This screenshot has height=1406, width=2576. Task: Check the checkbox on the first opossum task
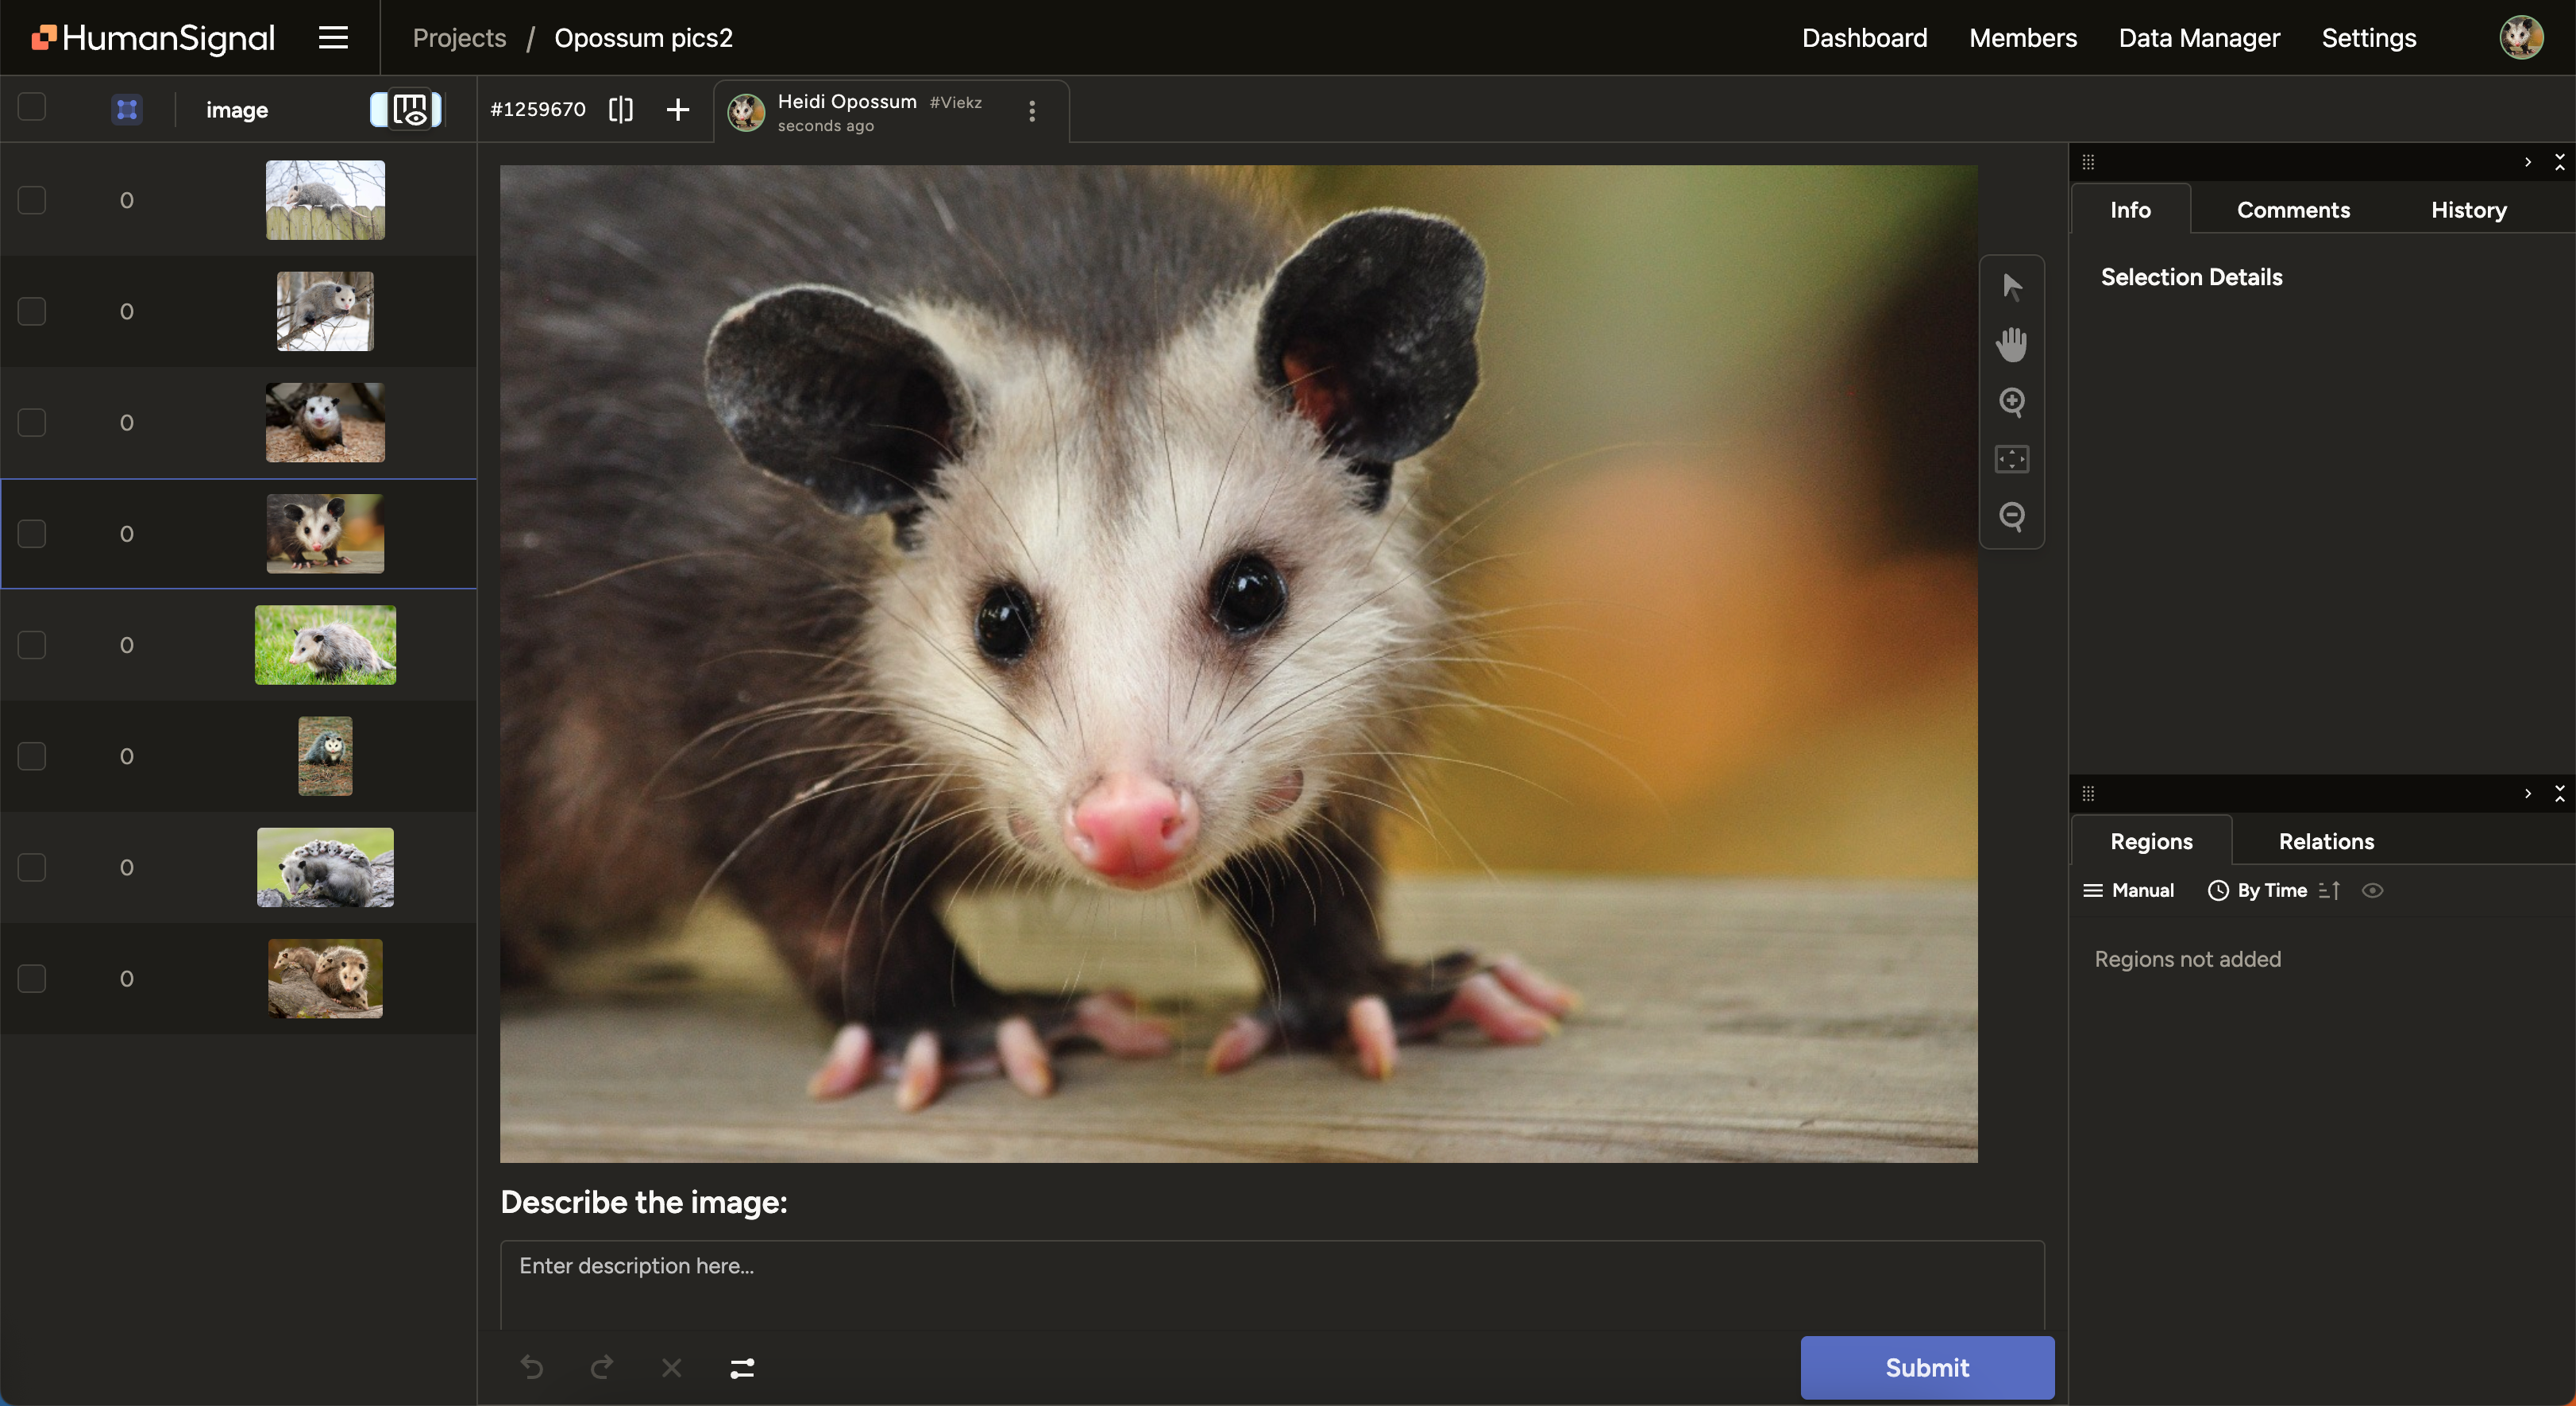pos(31,200)
